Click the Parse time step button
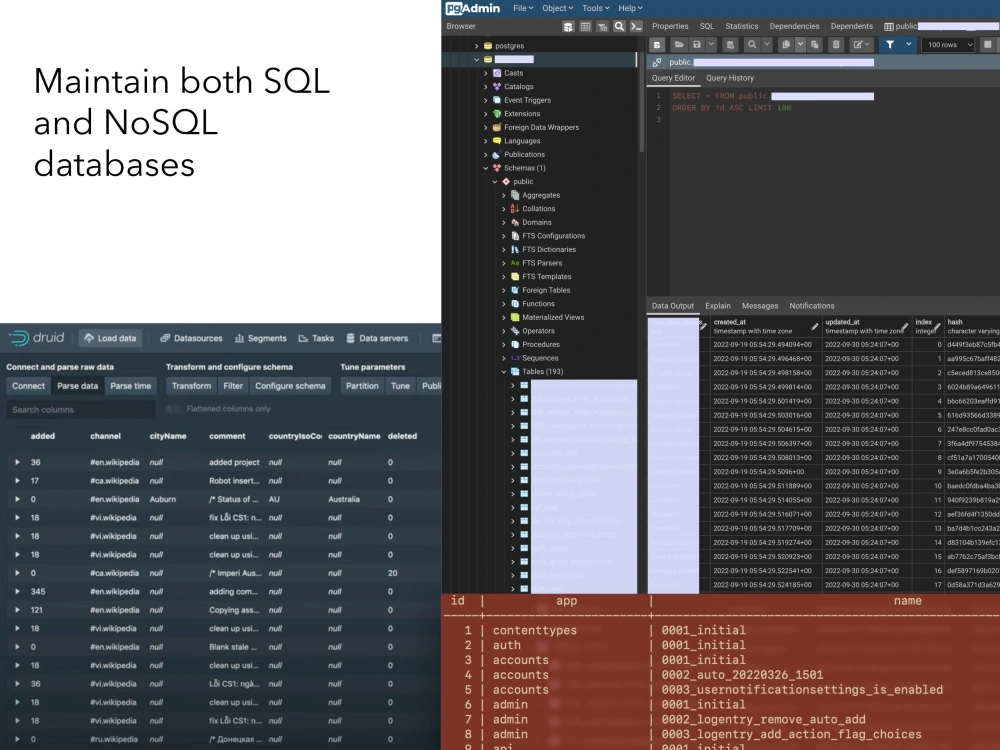The image size is (1000, 750). [x=131, y=386]
